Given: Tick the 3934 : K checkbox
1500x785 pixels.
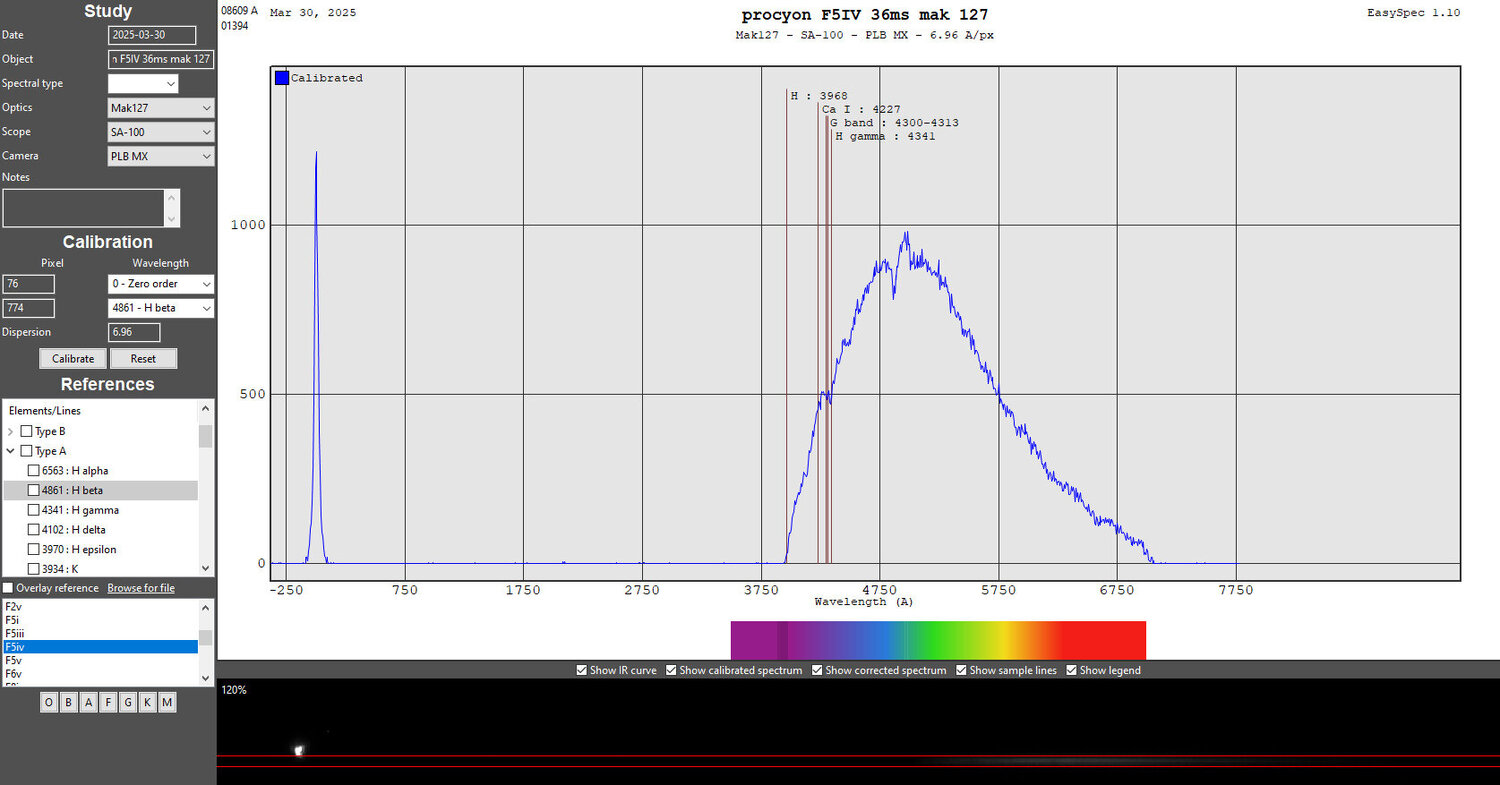Looking at the screenshot, I should (34, 569).
